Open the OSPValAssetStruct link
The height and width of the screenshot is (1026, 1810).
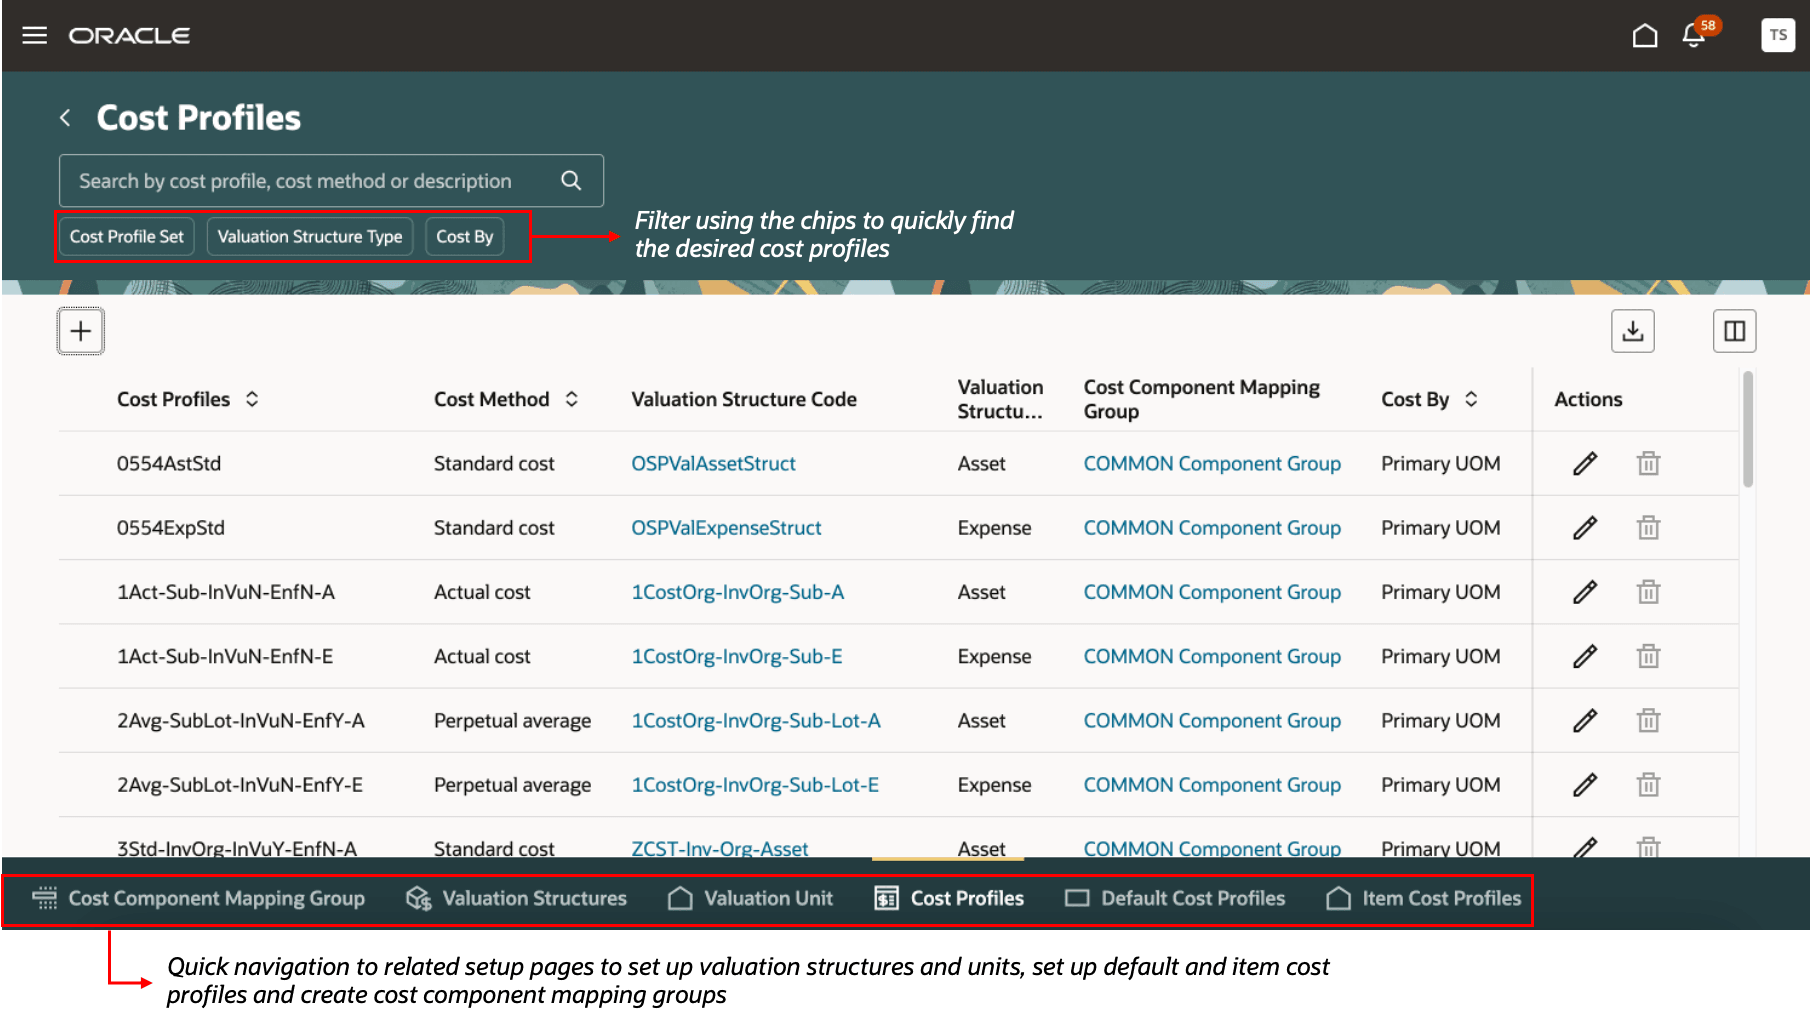[713, 464]
